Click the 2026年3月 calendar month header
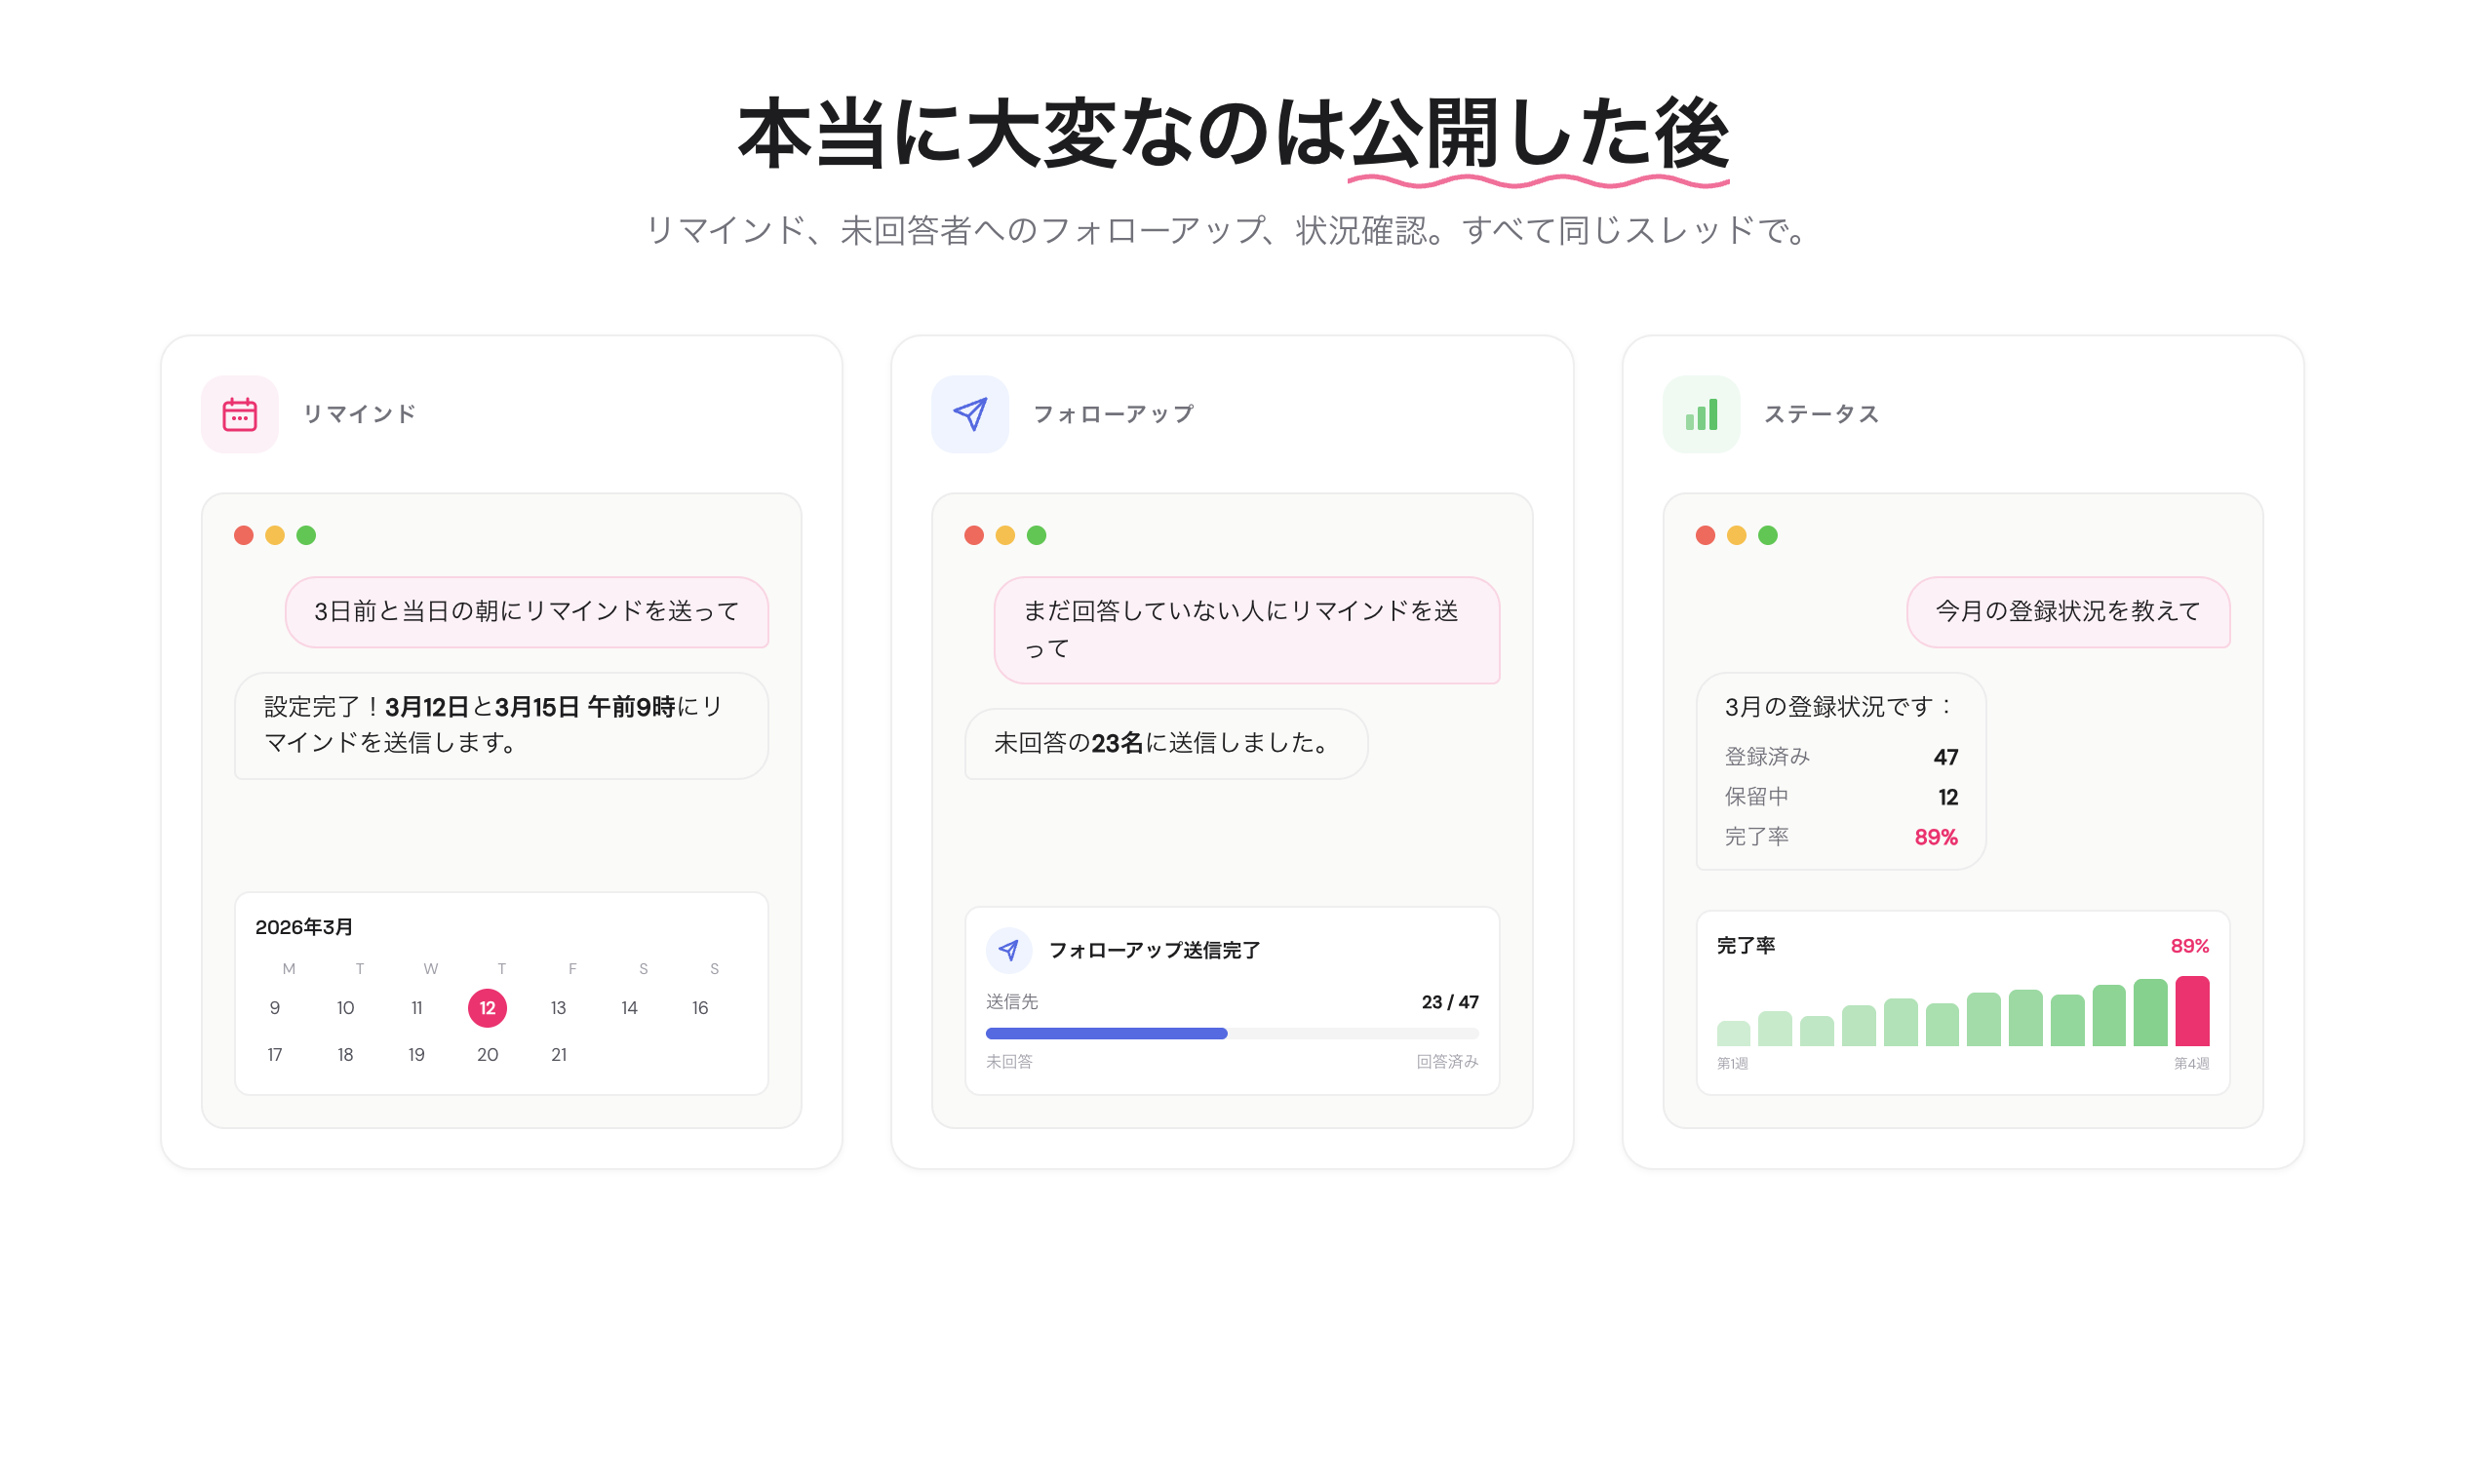The image size is (2473, 1484). click(x=304, y=927)
